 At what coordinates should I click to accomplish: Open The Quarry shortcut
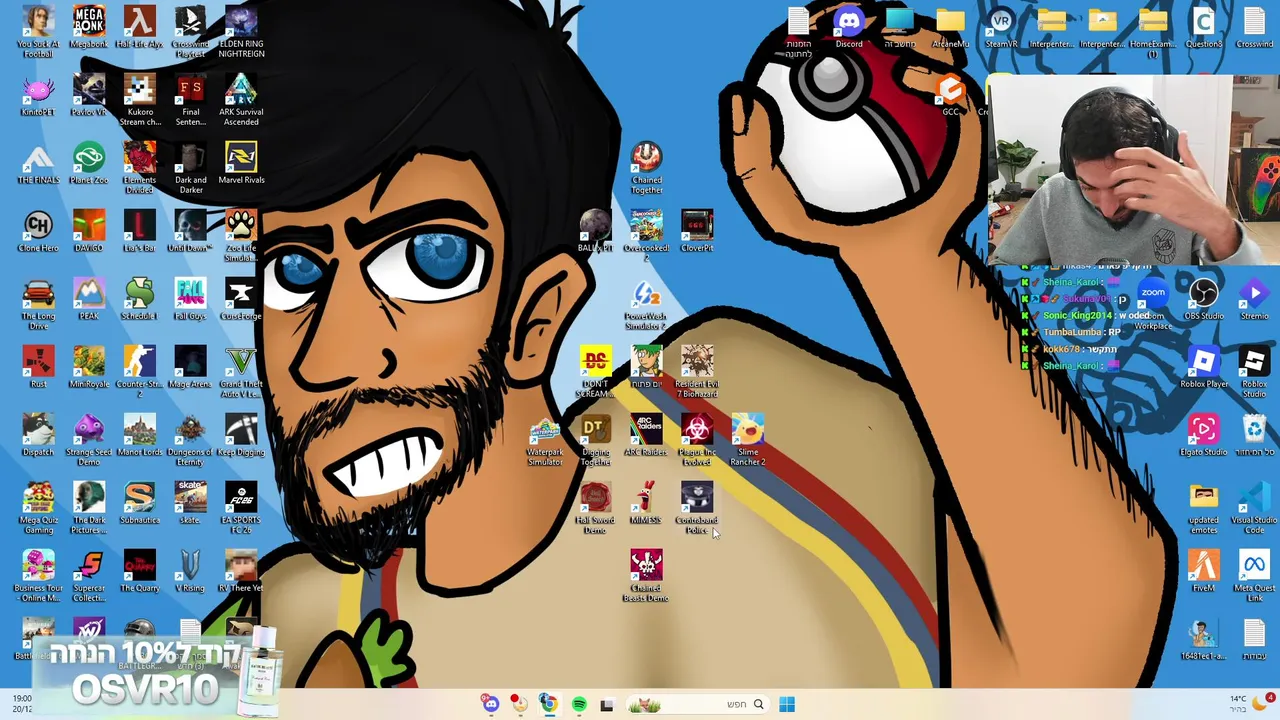click(139, 572)
